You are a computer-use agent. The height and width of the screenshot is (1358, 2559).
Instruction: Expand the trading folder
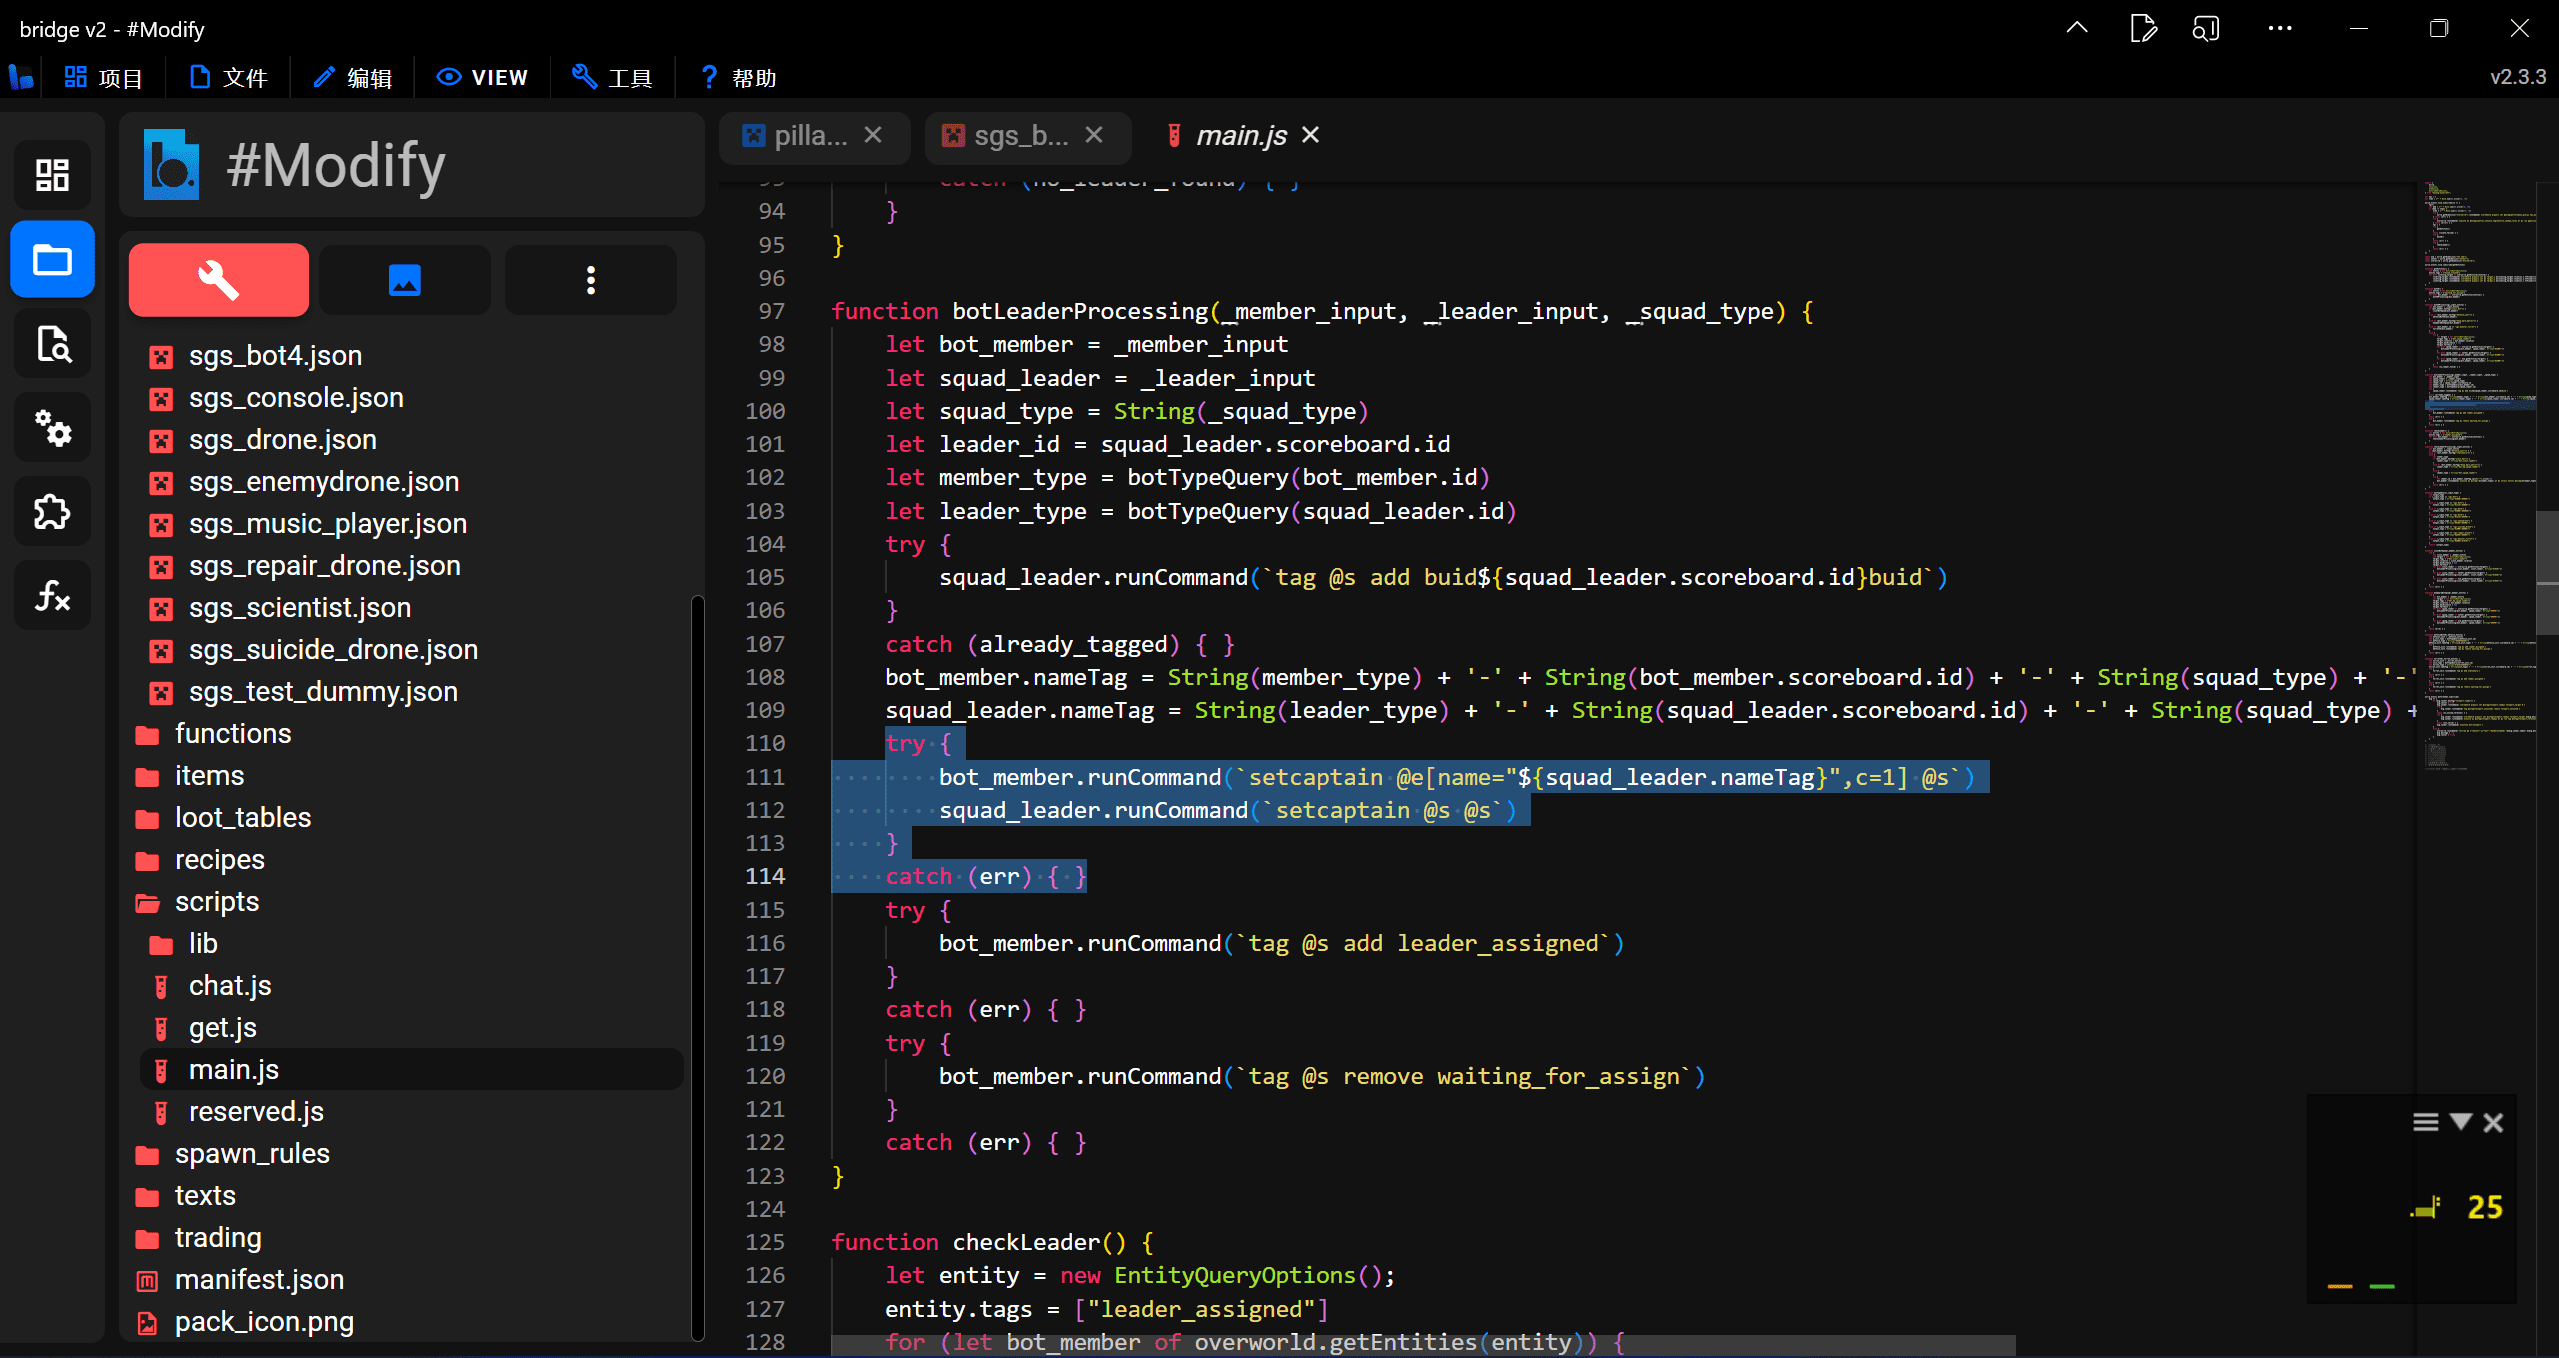click(405, 1238)
